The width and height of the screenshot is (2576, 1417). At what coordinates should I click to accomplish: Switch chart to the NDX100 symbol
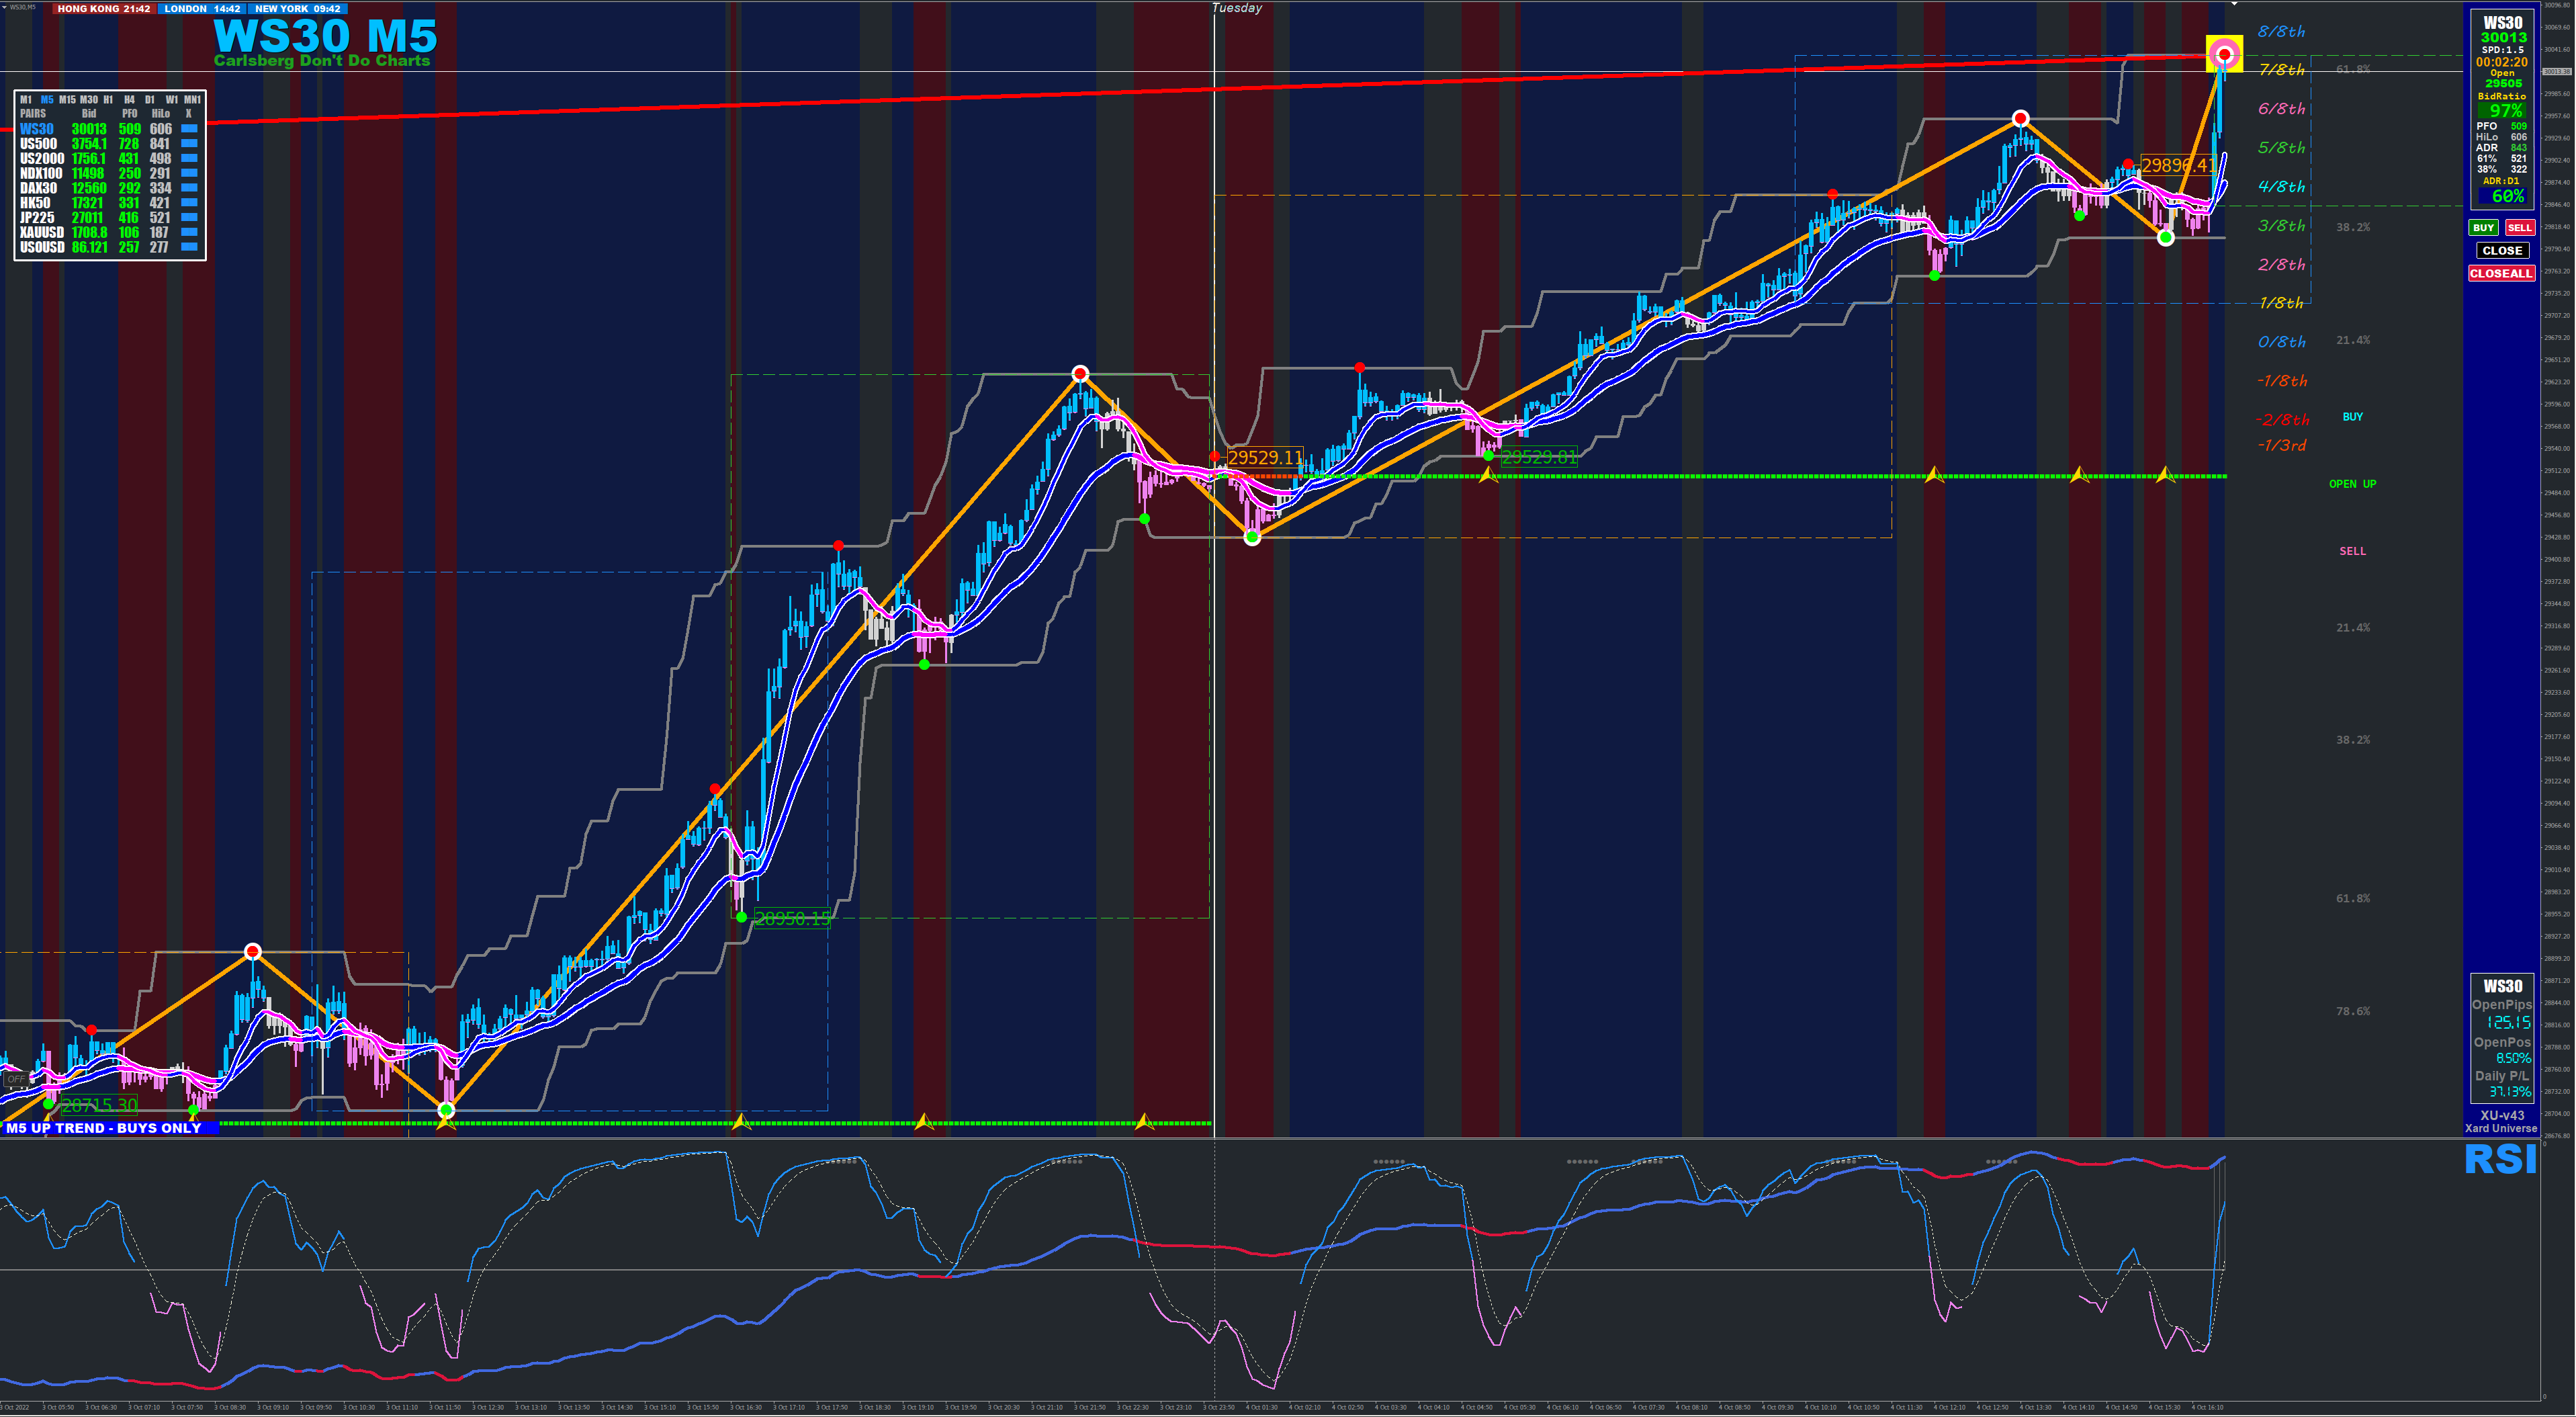coord(41,174)
